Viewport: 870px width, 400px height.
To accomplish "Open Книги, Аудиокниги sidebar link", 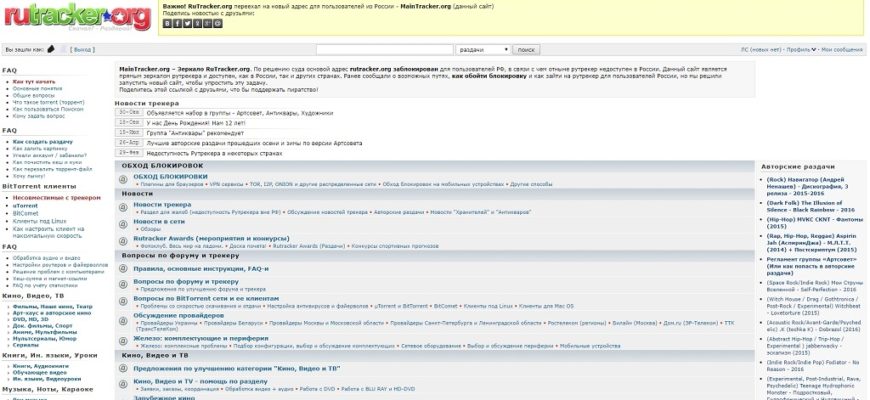I will click(41, 366).
